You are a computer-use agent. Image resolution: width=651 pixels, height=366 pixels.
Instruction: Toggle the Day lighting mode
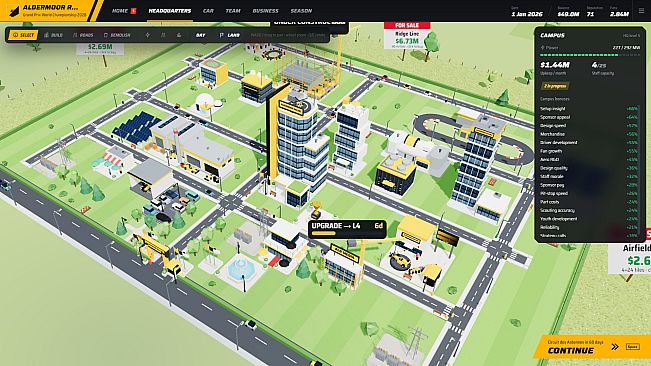pos(201,35)
